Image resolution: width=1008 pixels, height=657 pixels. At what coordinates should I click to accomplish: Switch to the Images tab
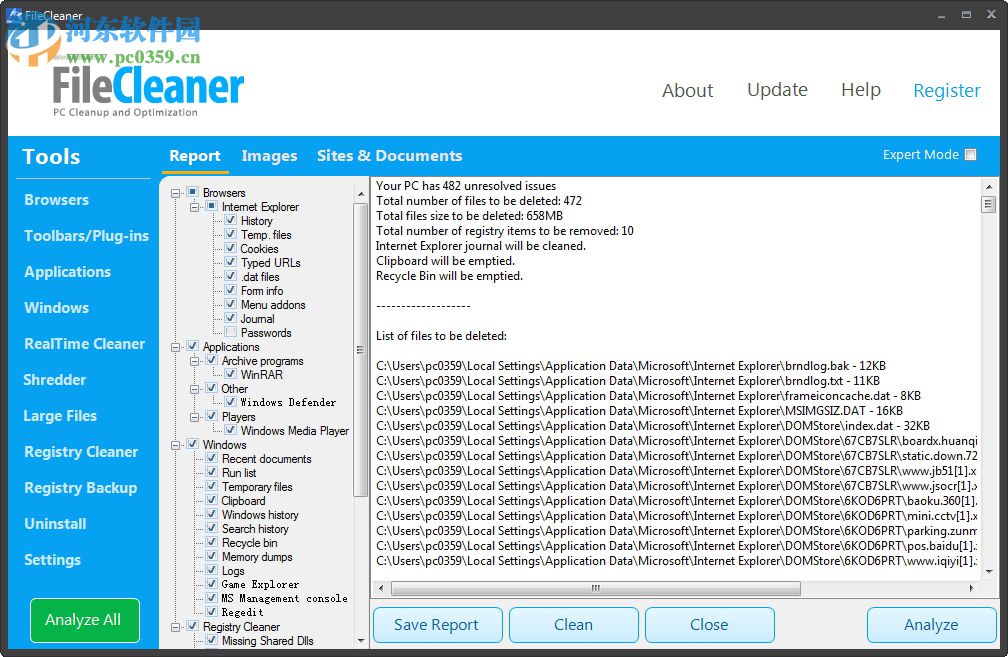tap(269, 156)
